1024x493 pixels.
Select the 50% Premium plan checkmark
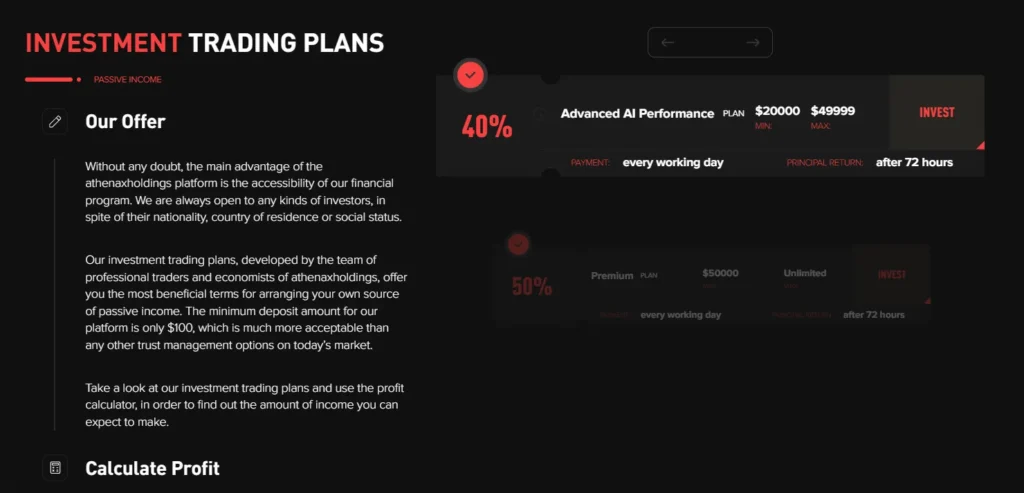pos(518,243)
